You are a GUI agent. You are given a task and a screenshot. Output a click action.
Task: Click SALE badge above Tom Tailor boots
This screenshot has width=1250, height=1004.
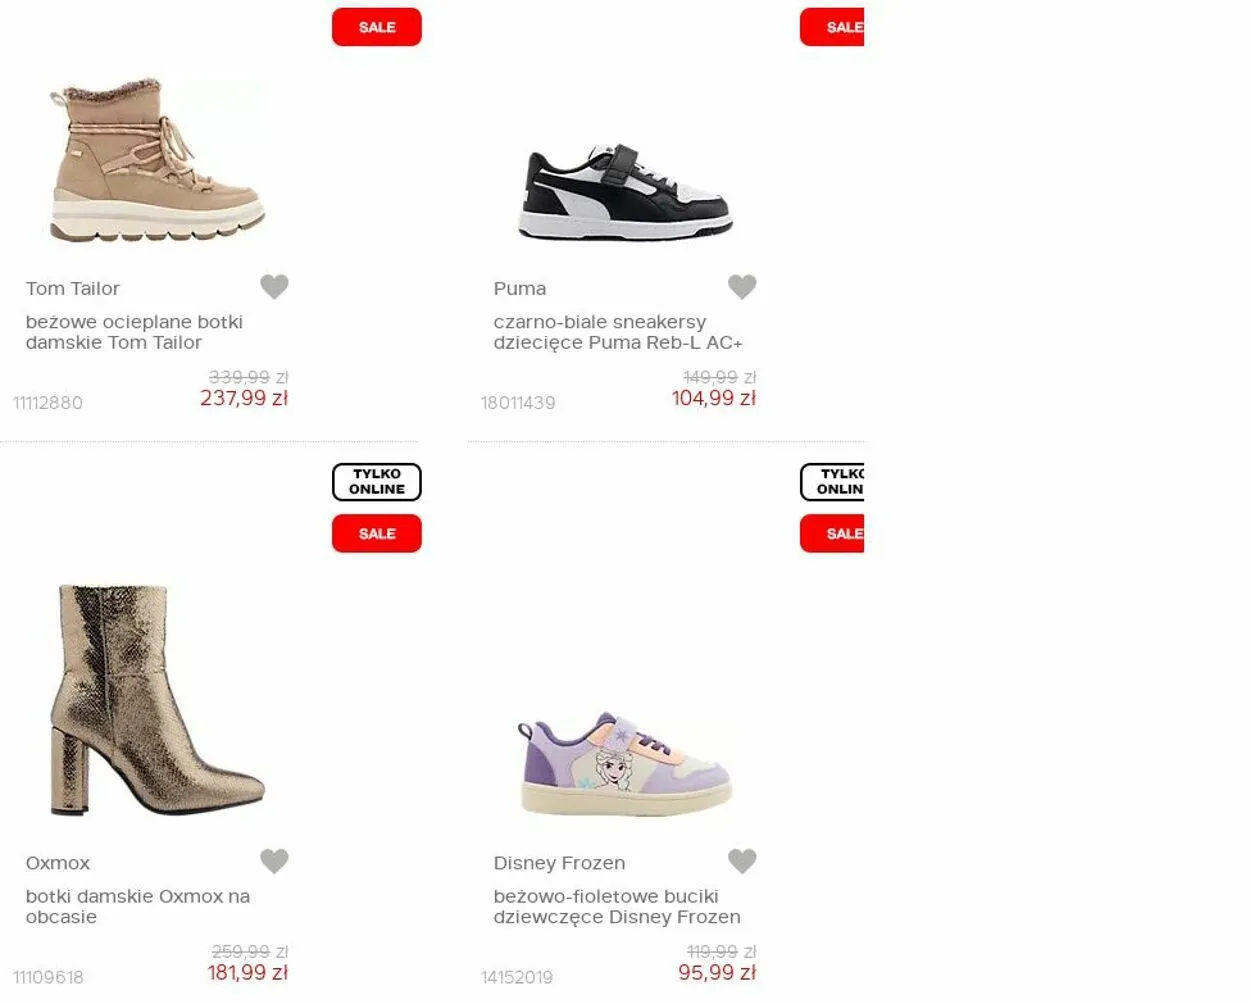[376, 27]
